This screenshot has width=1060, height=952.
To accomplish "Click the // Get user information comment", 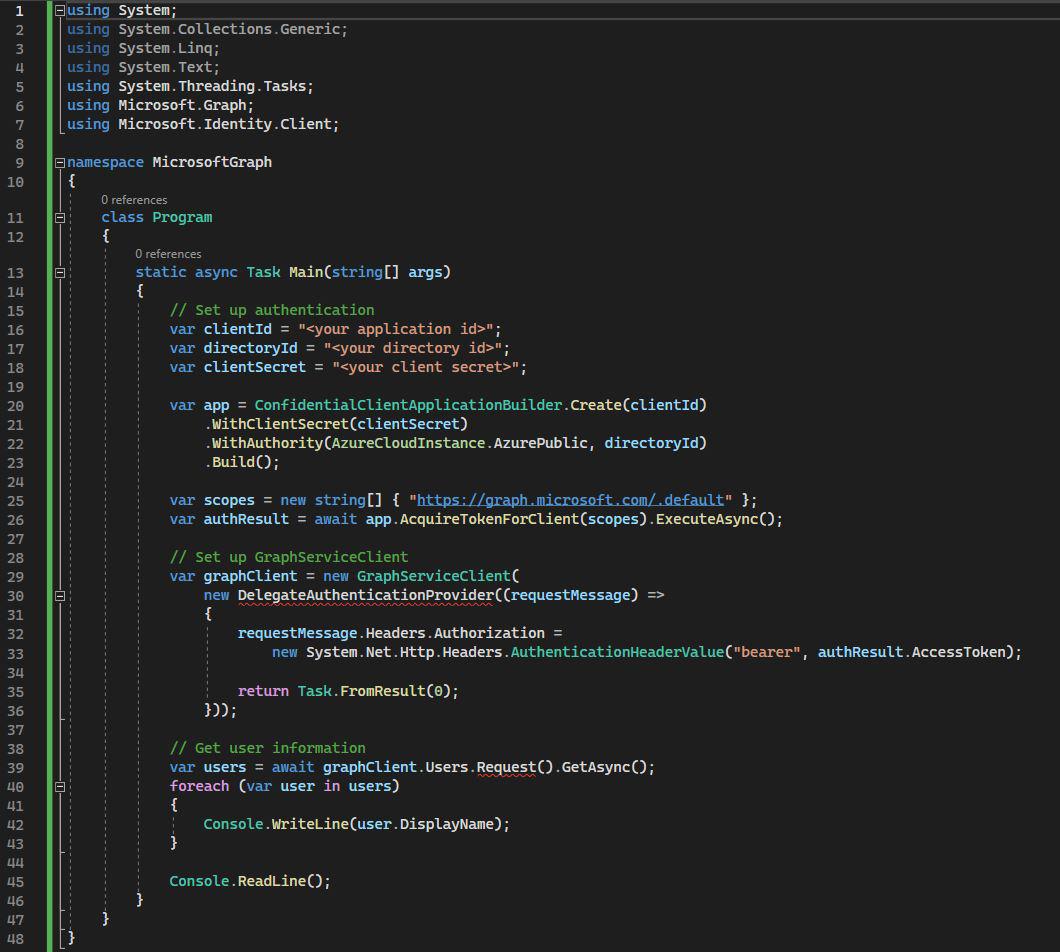I will (x=268, y=748).
